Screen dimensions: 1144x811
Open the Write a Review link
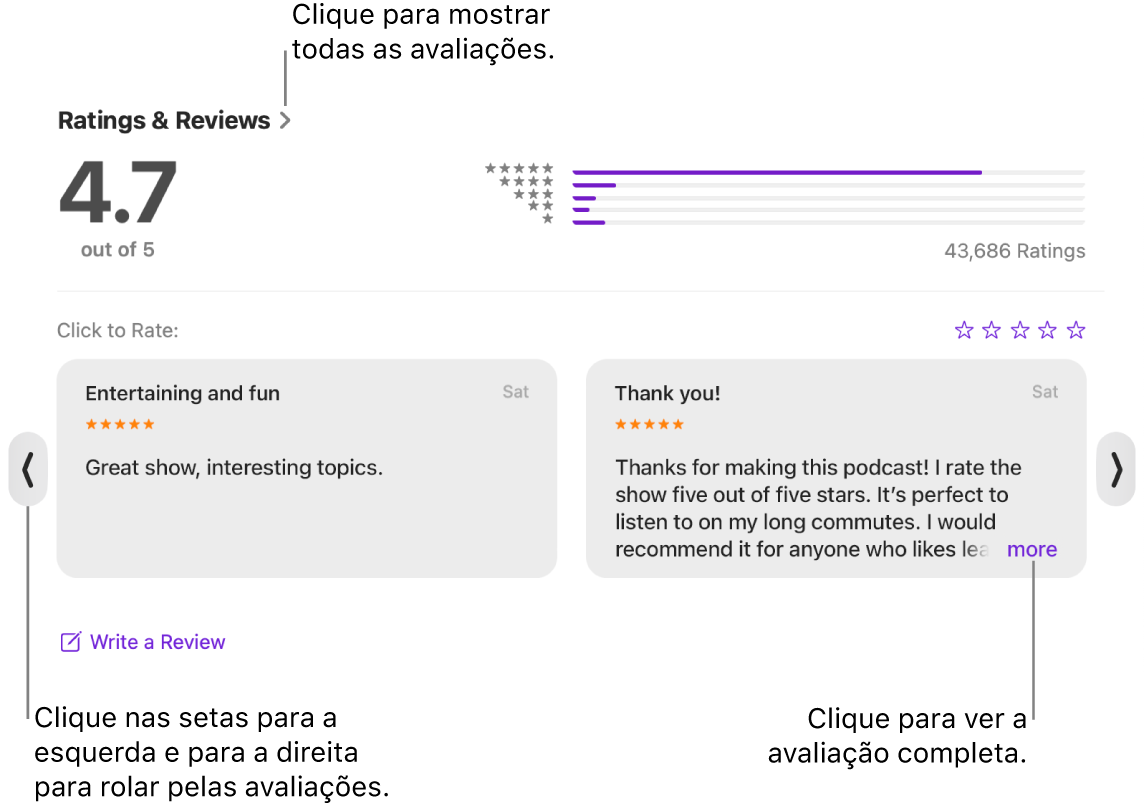click(157, 642)
